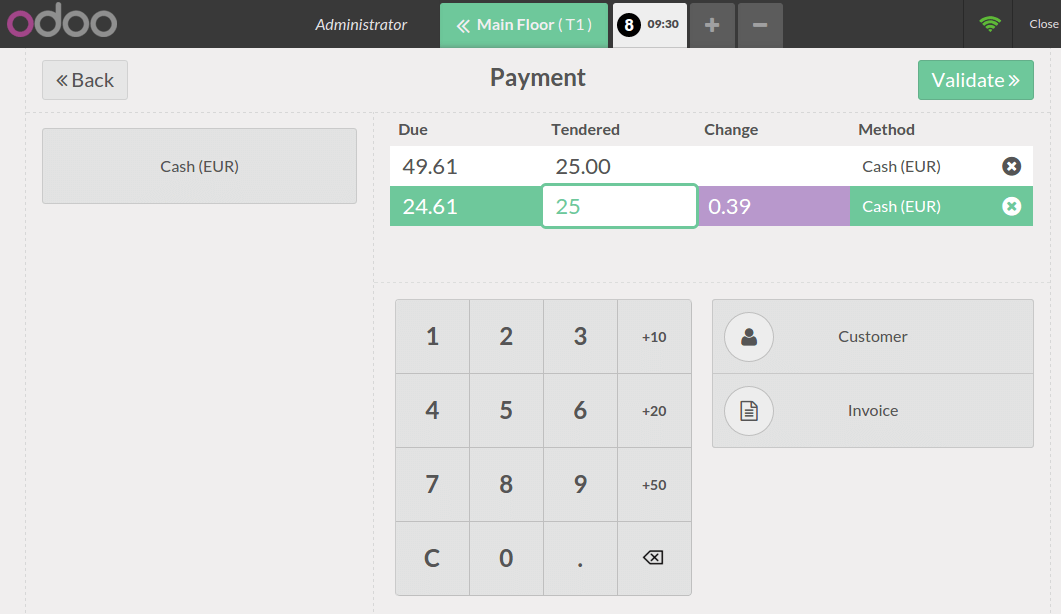Viewport: 1061px width, 614px height.
Task: Remove current order with minus button
Action: pos(760,25)
